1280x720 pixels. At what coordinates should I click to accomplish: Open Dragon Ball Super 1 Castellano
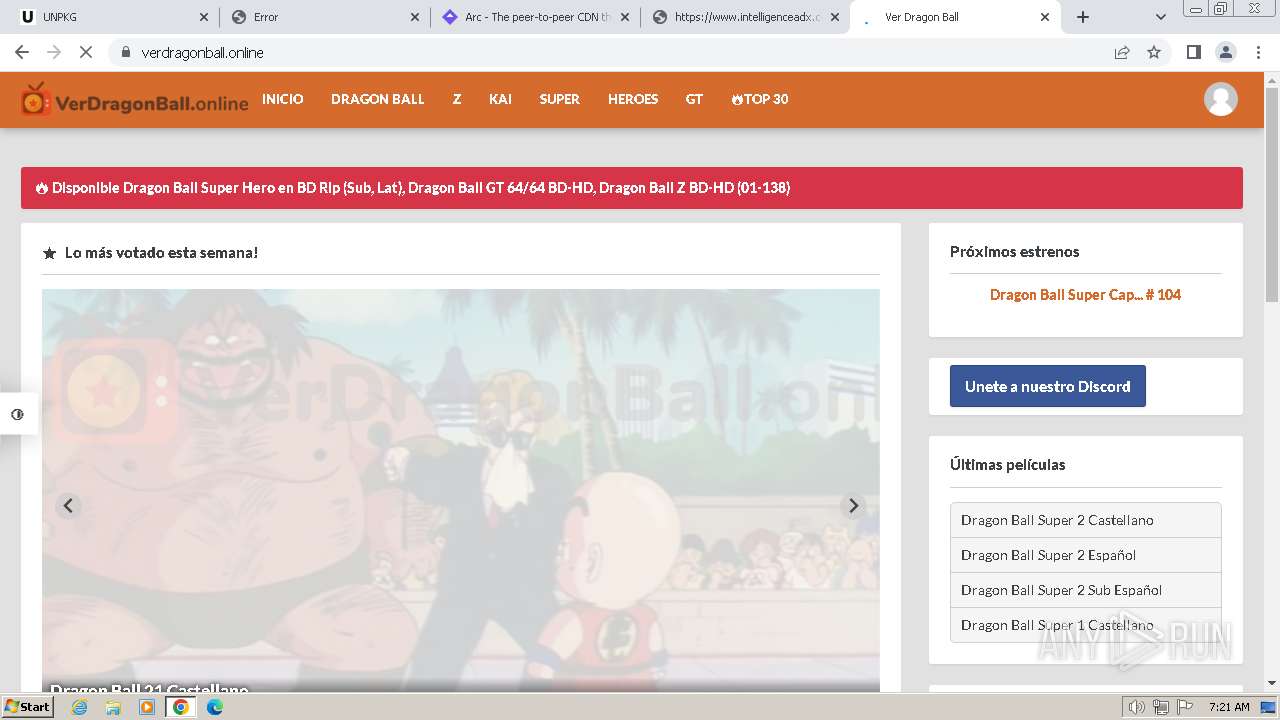(x=1085, y=625)
